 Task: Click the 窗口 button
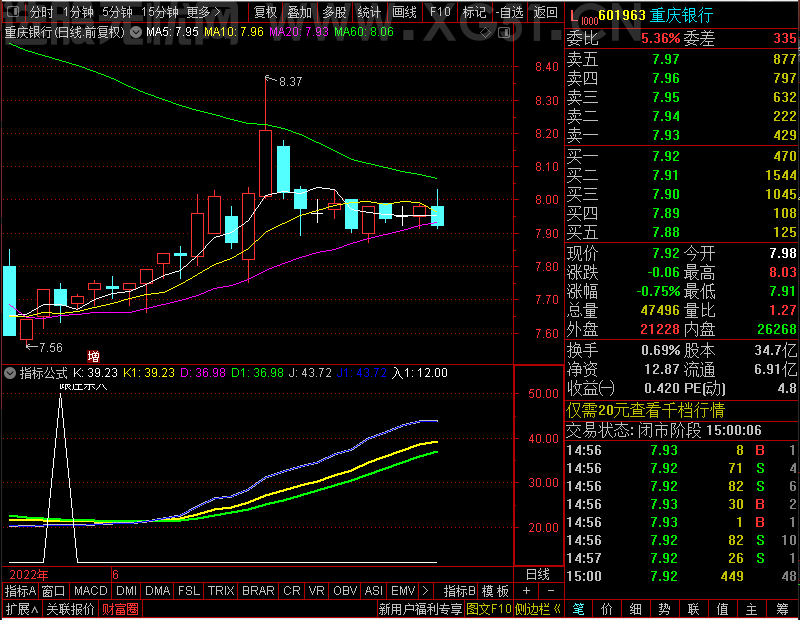point(54,591)
